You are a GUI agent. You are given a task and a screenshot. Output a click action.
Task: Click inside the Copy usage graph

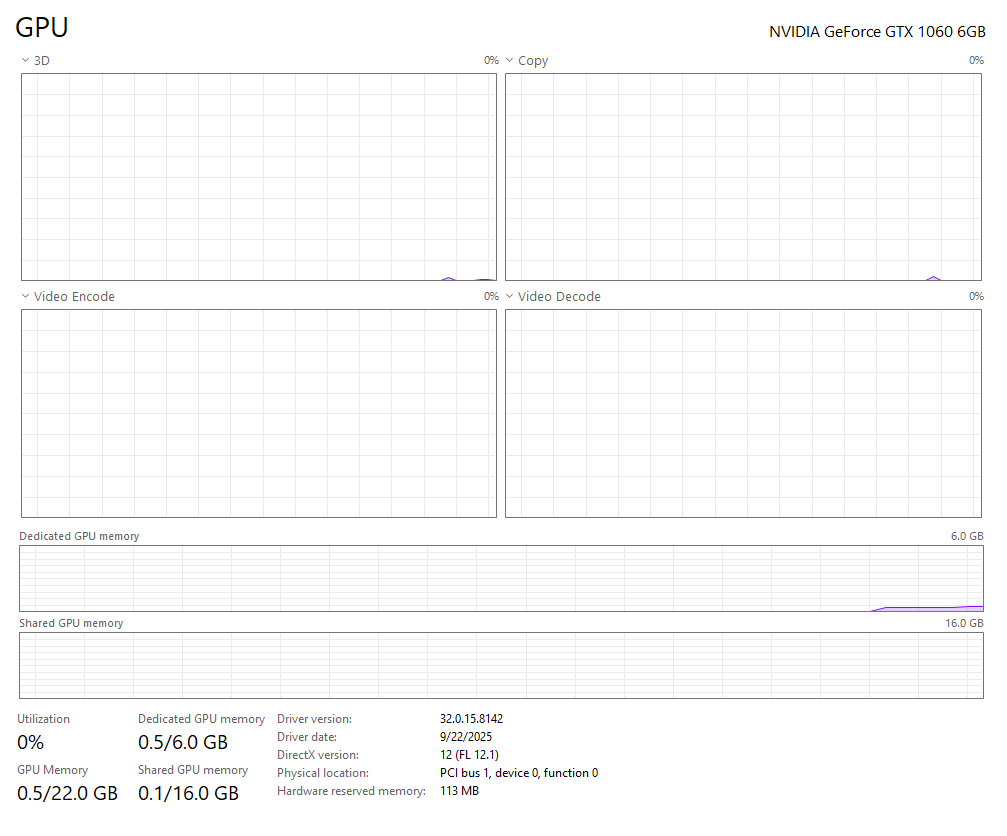coord(743,177)
